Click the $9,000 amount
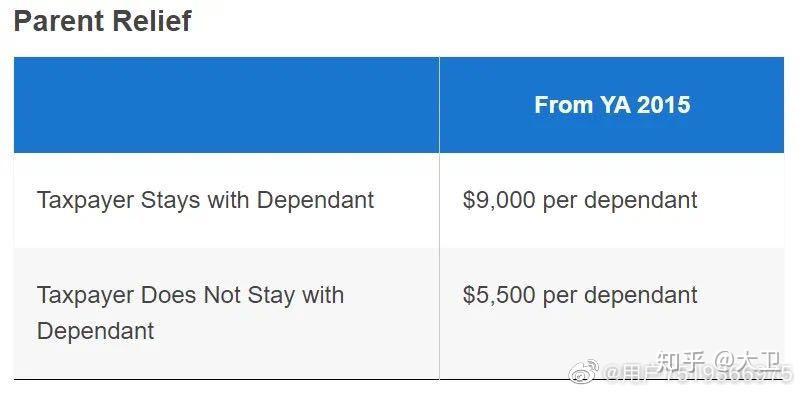The width and height of the screenshot is (801, 394). coord(499,200)
